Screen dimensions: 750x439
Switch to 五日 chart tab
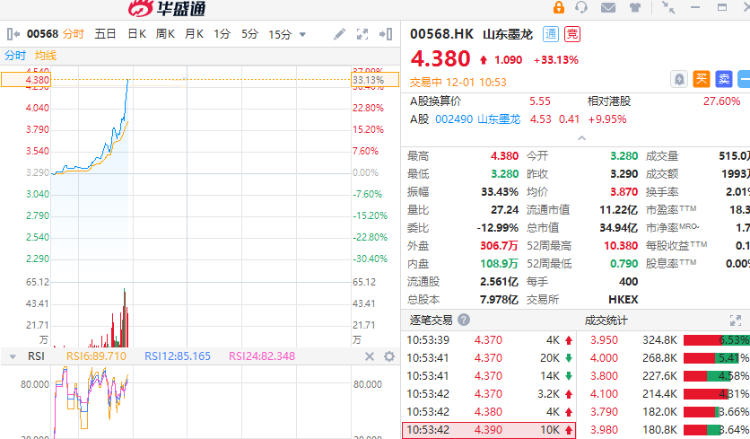[x=105, y=34]
